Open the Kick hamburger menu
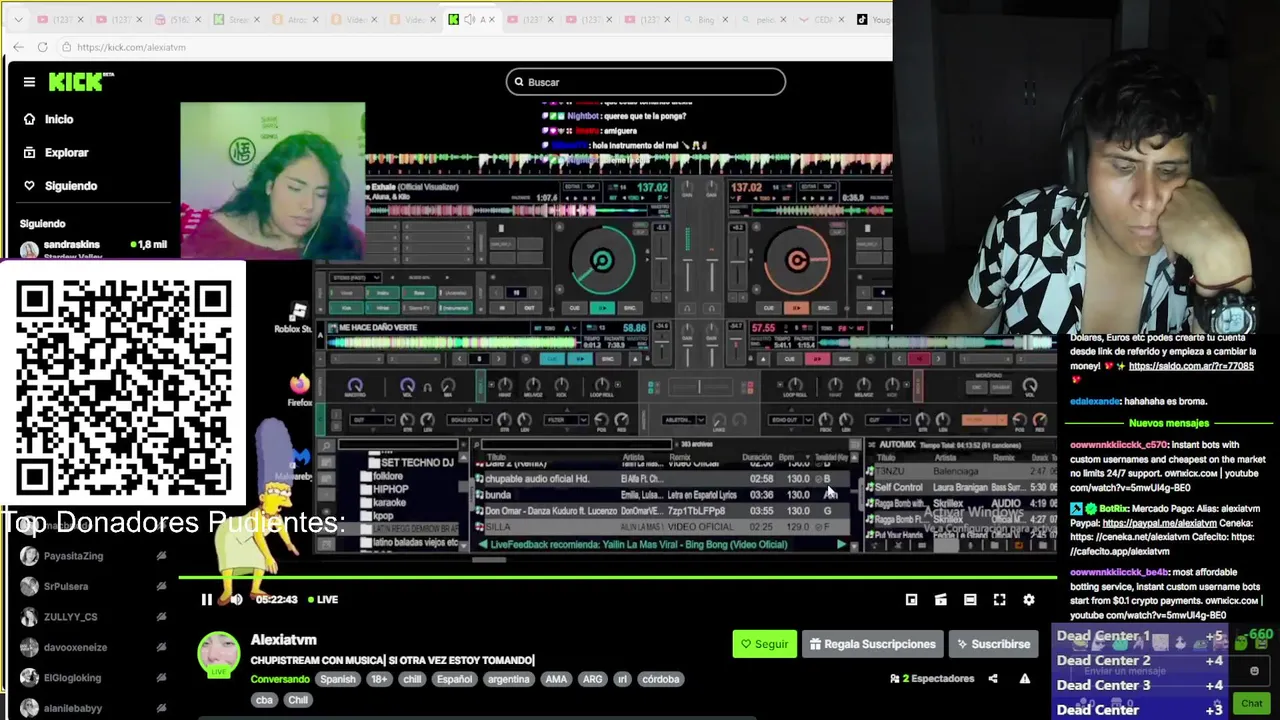This screenshot has height=720, width=1280. (29, 82)
